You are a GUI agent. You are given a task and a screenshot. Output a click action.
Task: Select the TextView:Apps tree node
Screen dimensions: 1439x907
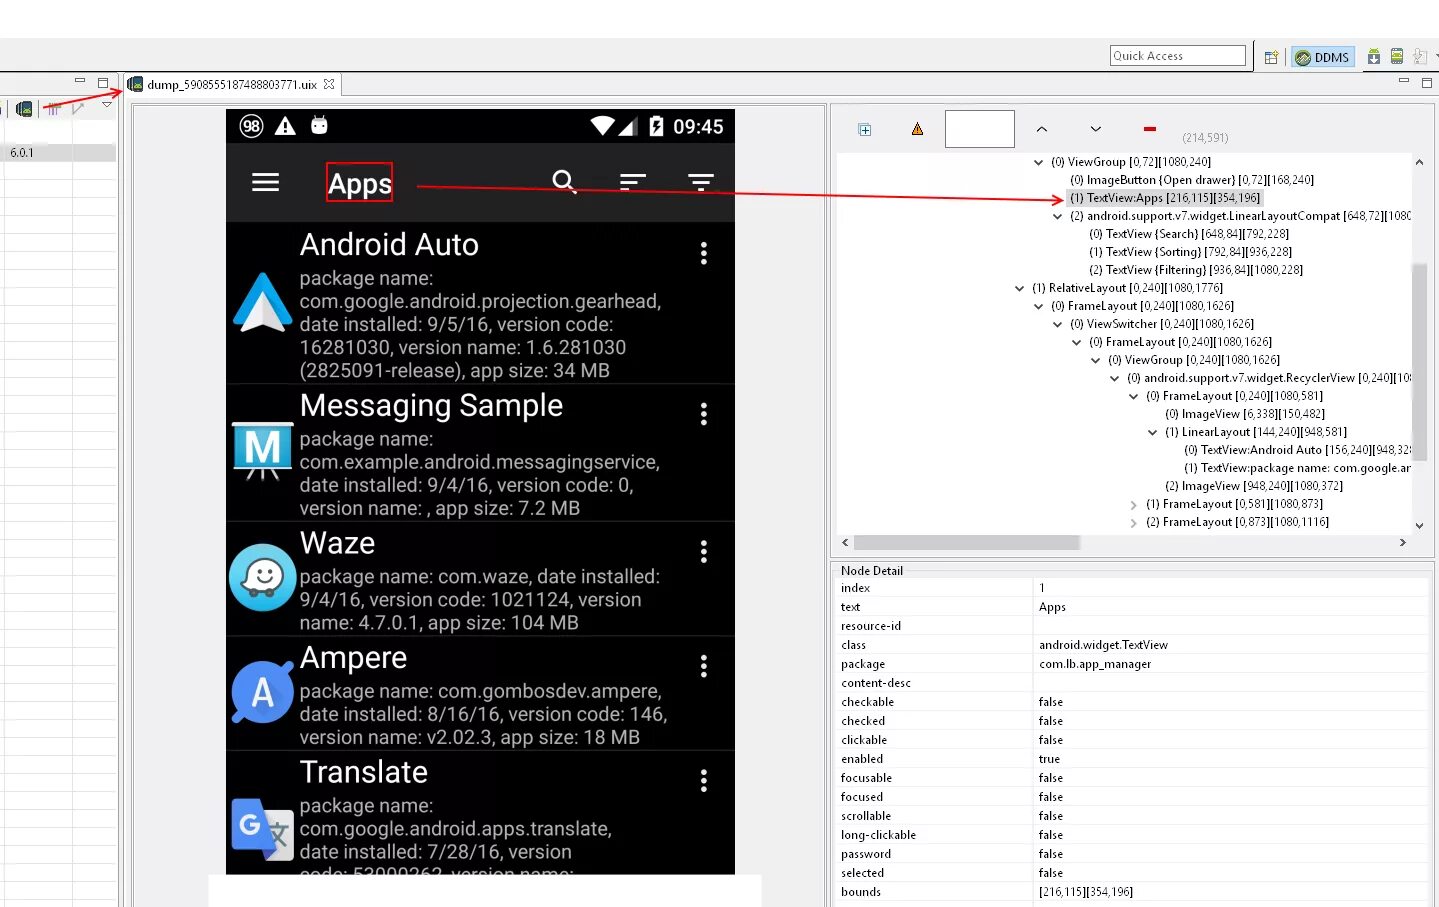click(x=1165, y=198)
